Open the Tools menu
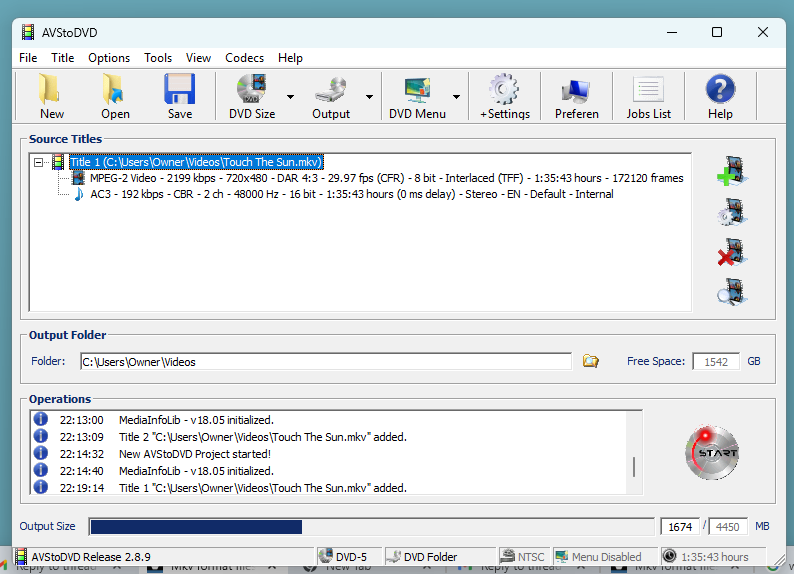The image size is (794, 574). (157, 58)
